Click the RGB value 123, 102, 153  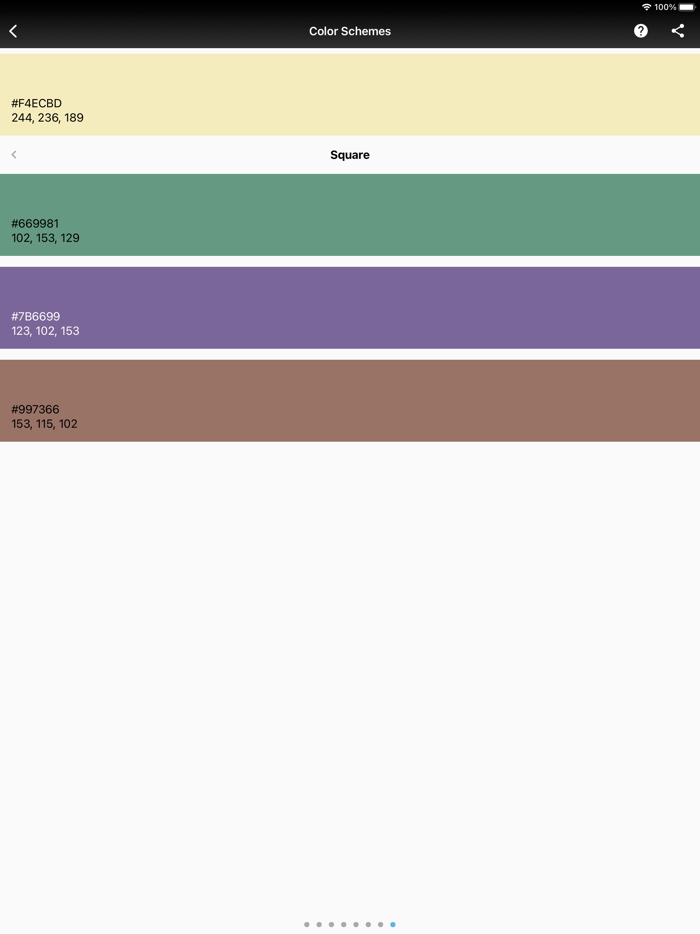[x=45, y=331]
